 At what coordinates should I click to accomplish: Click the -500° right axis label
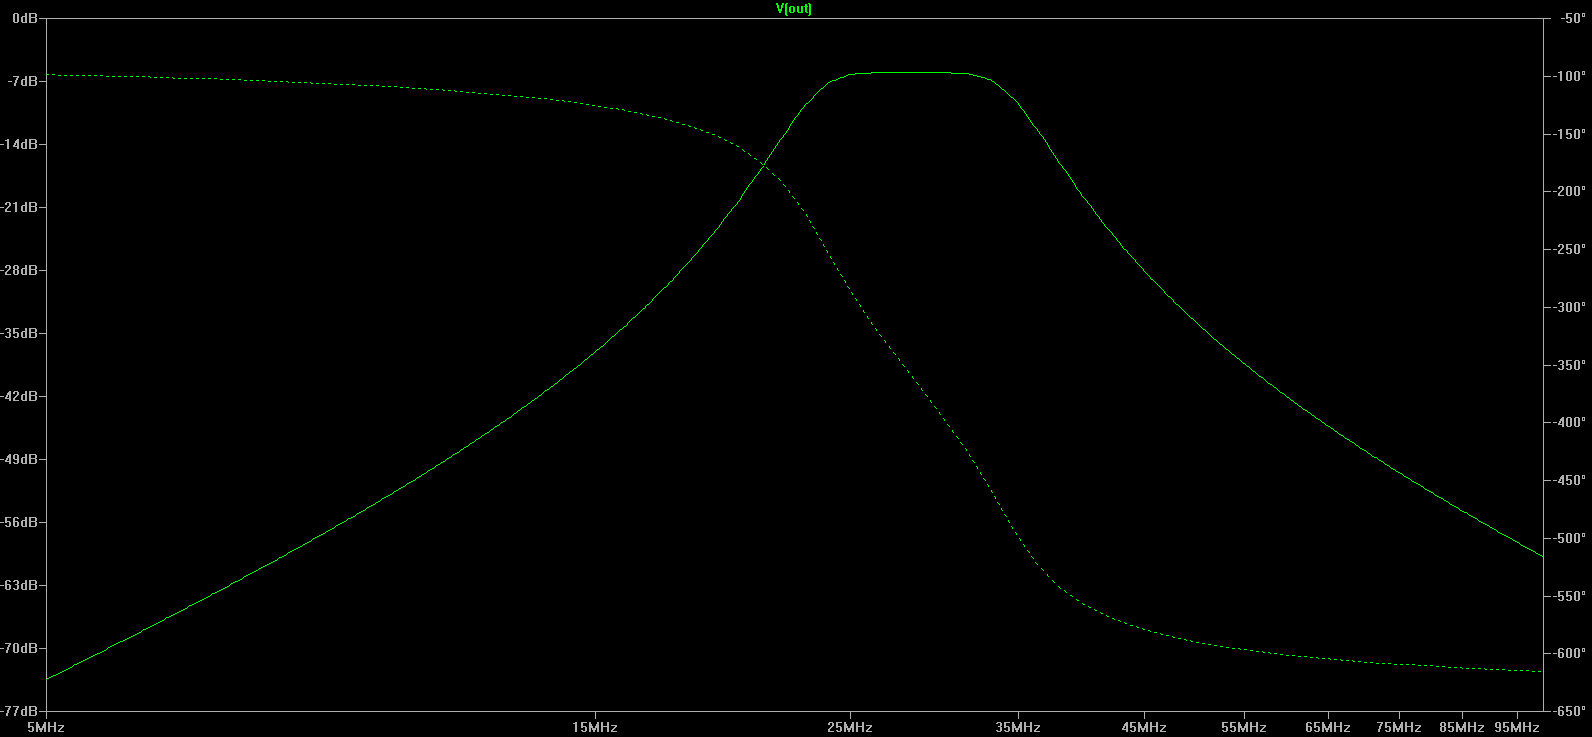[1567, 538]
